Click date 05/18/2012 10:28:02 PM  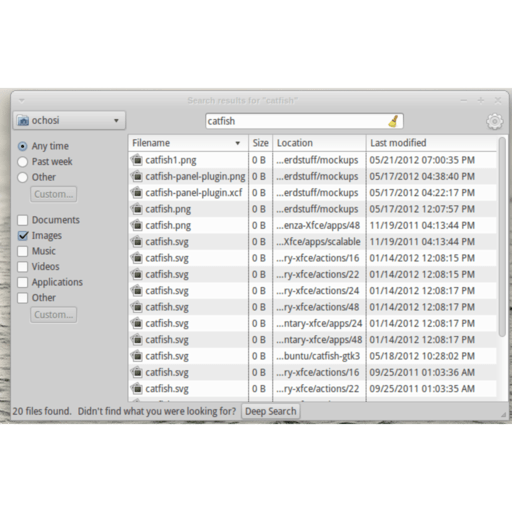[x=422, y=356]
